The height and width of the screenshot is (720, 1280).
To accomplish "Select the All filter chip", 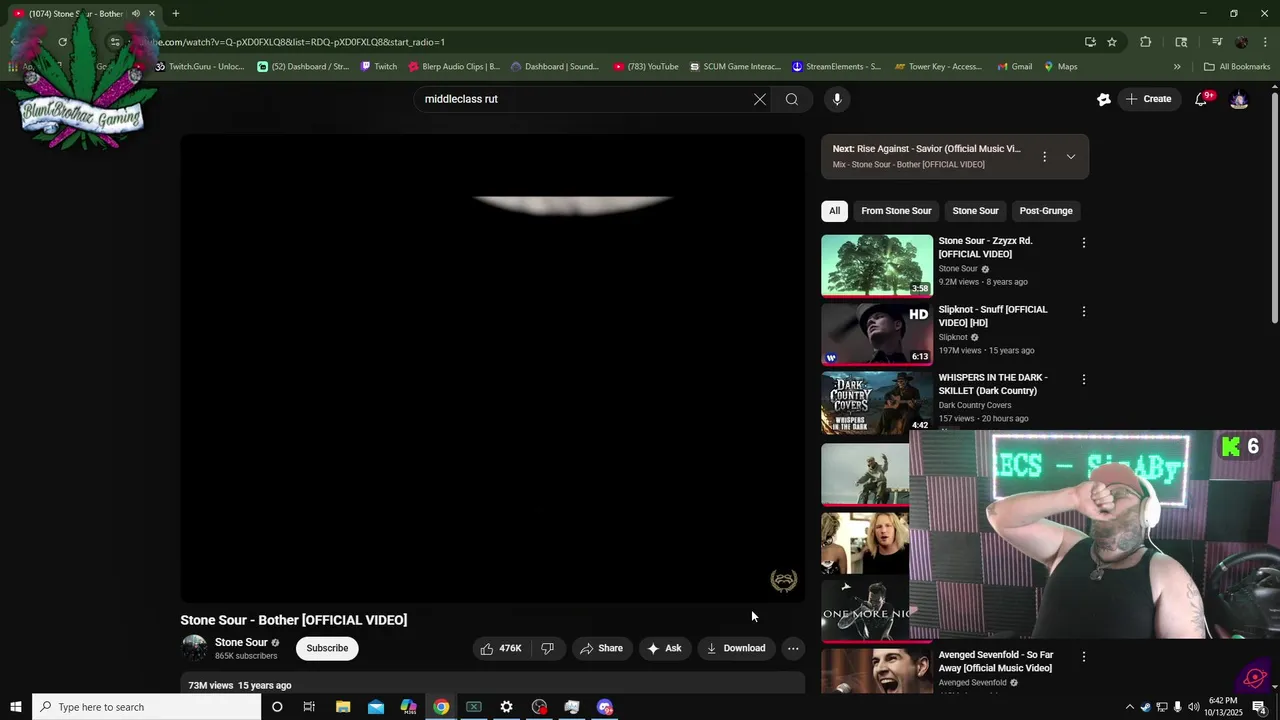I will point(834,211).
